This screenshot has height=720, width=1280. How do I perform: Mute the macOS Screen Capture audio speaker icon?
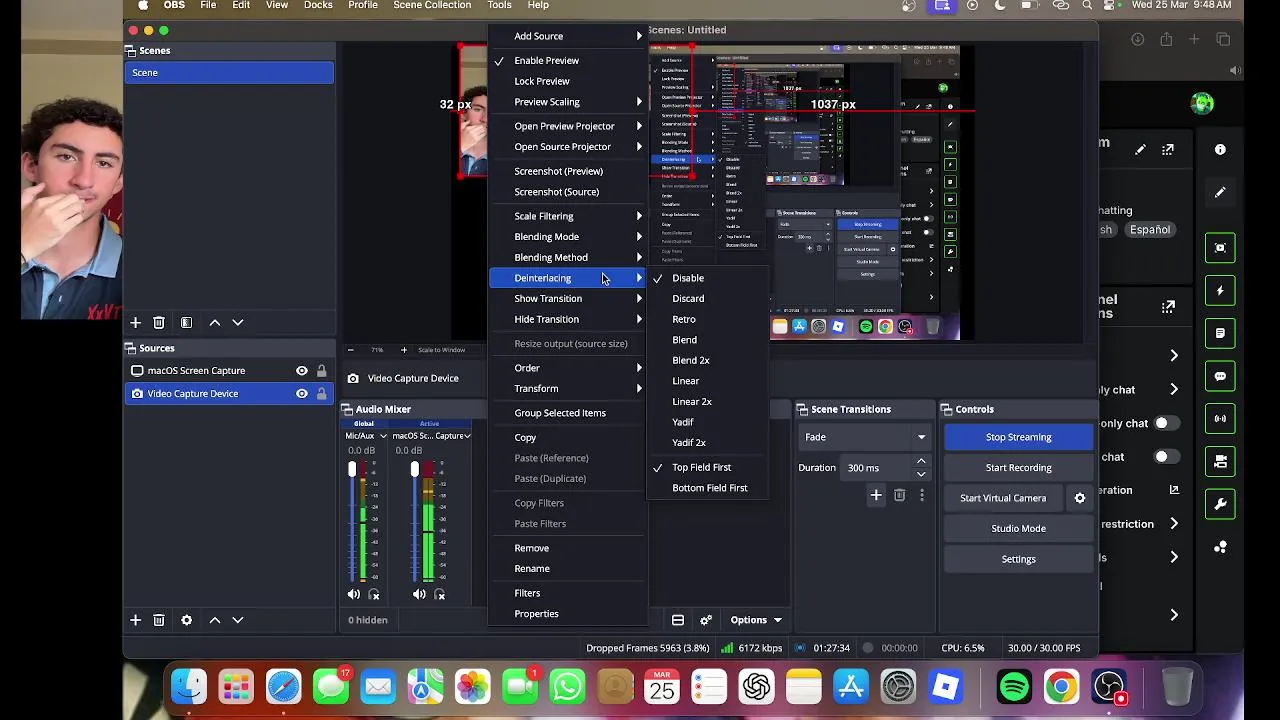click(419, 594)
